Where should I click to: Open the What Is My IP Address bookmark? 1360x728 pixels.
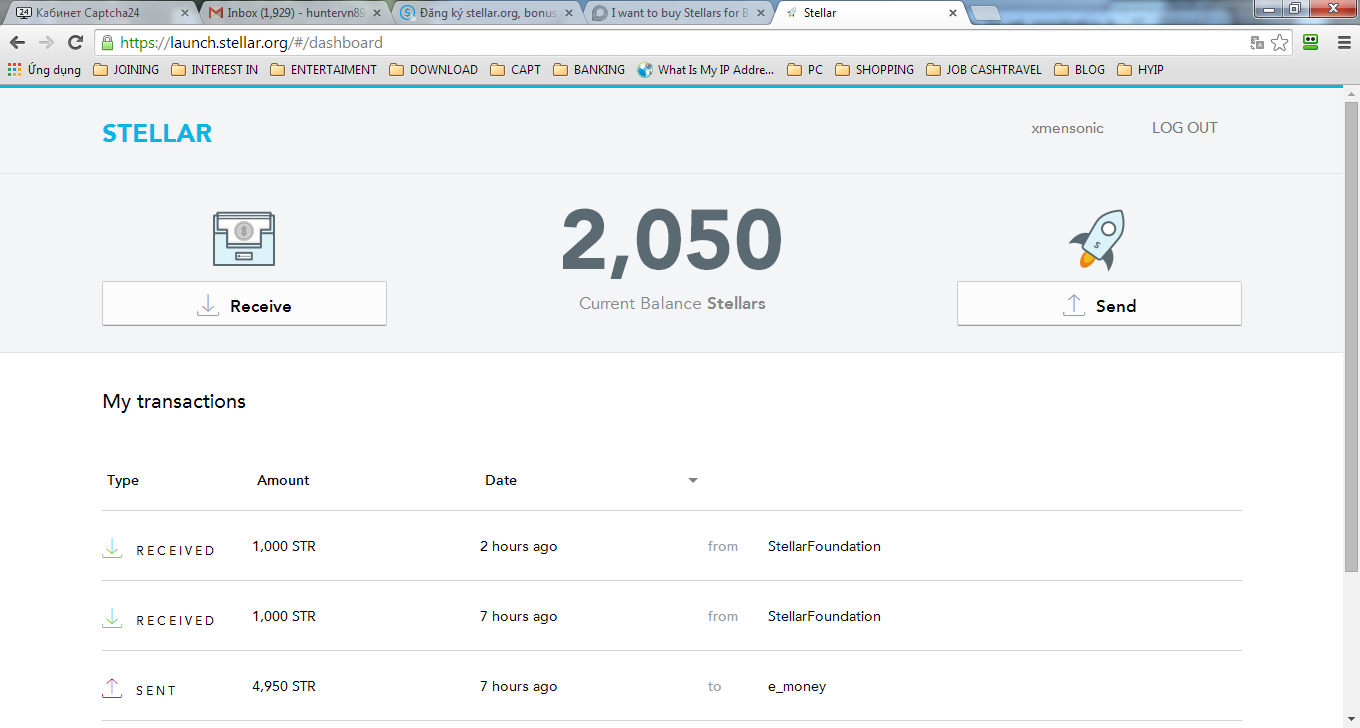click(706, 70)
